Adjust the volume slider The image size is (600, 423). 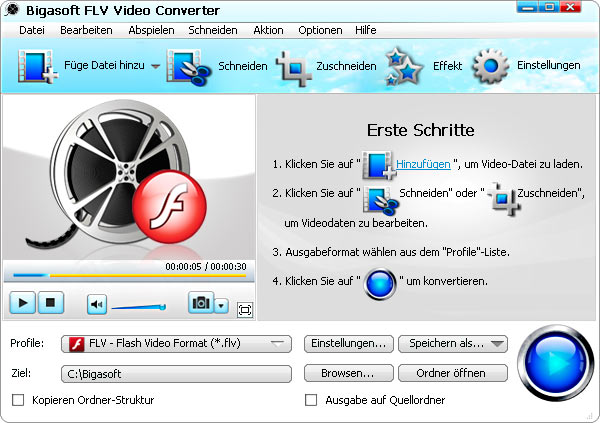[139, 307]
